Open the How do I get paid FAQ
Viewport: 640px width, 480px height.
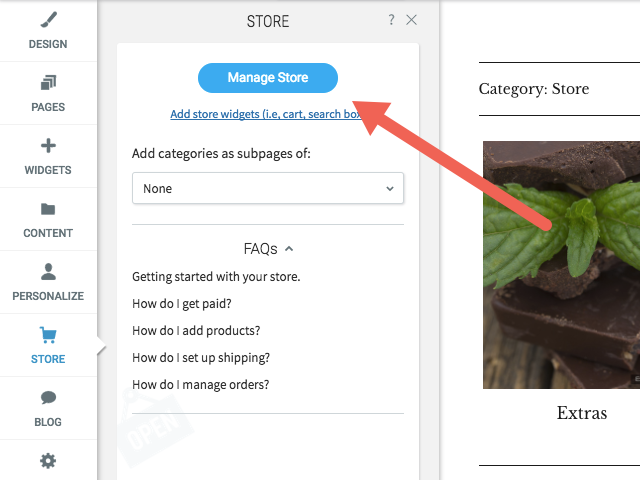point(182,304)
